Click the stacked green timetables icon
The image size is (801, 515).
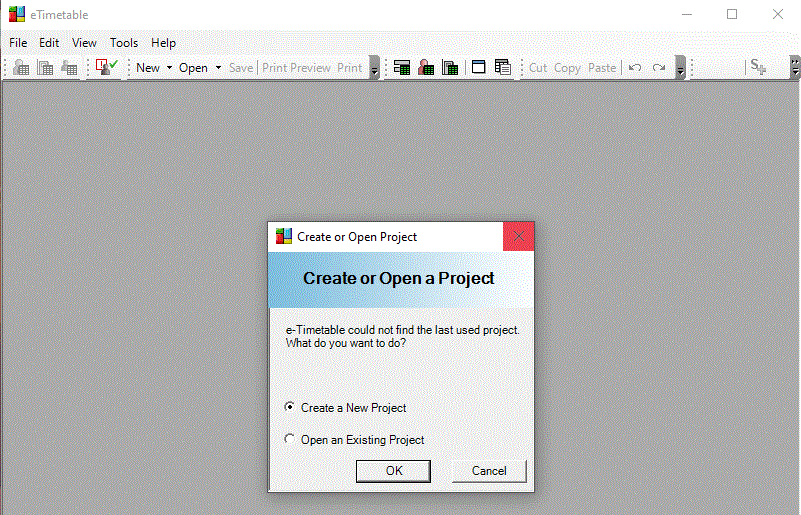point(450,67)
